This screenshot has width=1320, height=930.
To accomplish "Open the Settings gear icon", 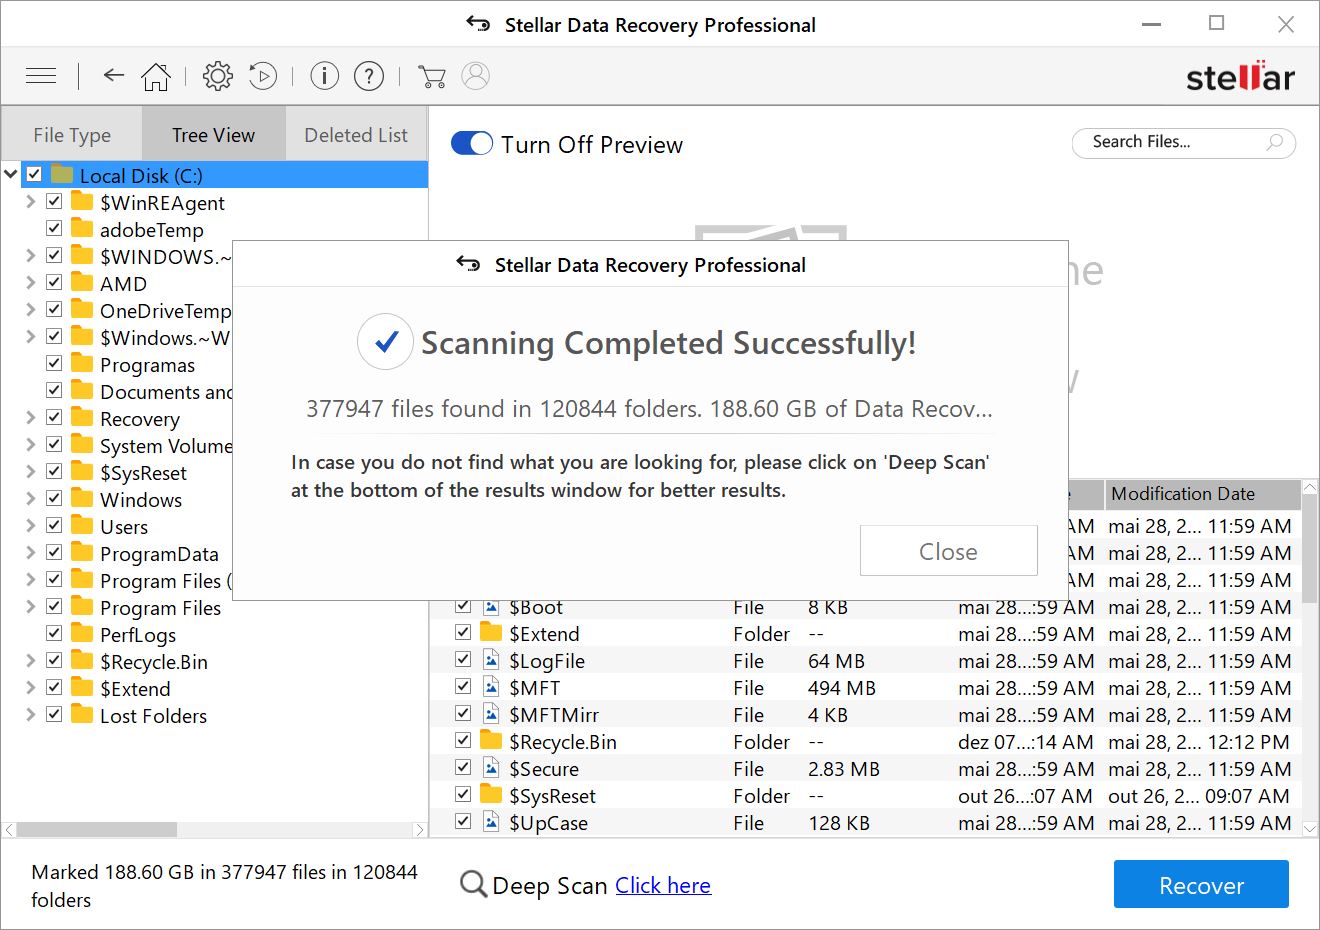I will [217, 76].
